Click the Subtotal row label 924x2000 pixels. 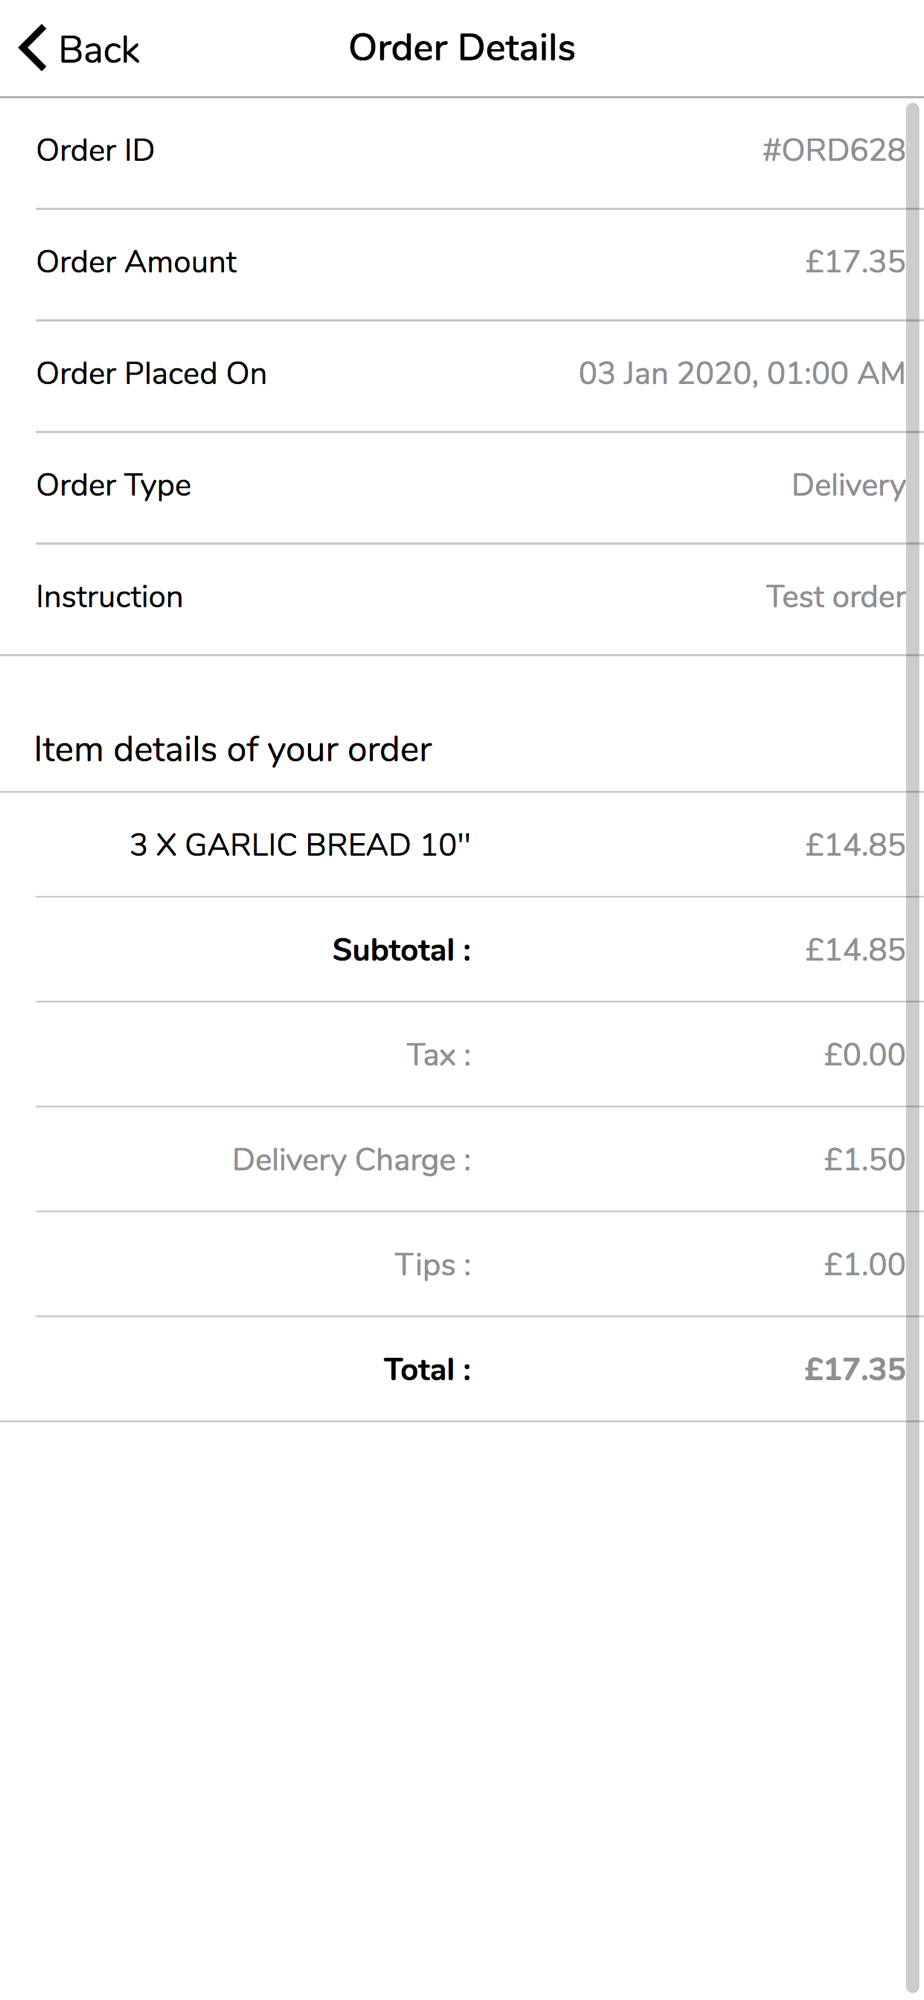[402, 950]
